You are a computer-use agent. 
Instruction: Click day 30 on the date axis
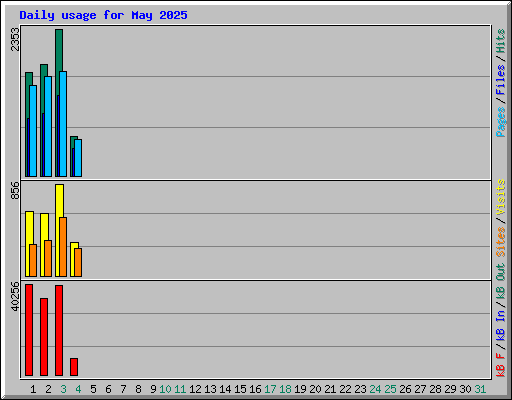(465, 389)
